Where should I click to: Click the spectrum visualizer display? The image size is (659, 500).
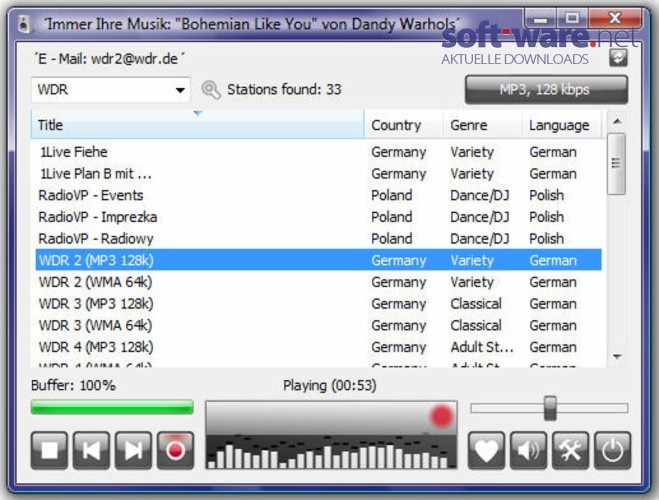pyautogui.click(x=331, y=435)
